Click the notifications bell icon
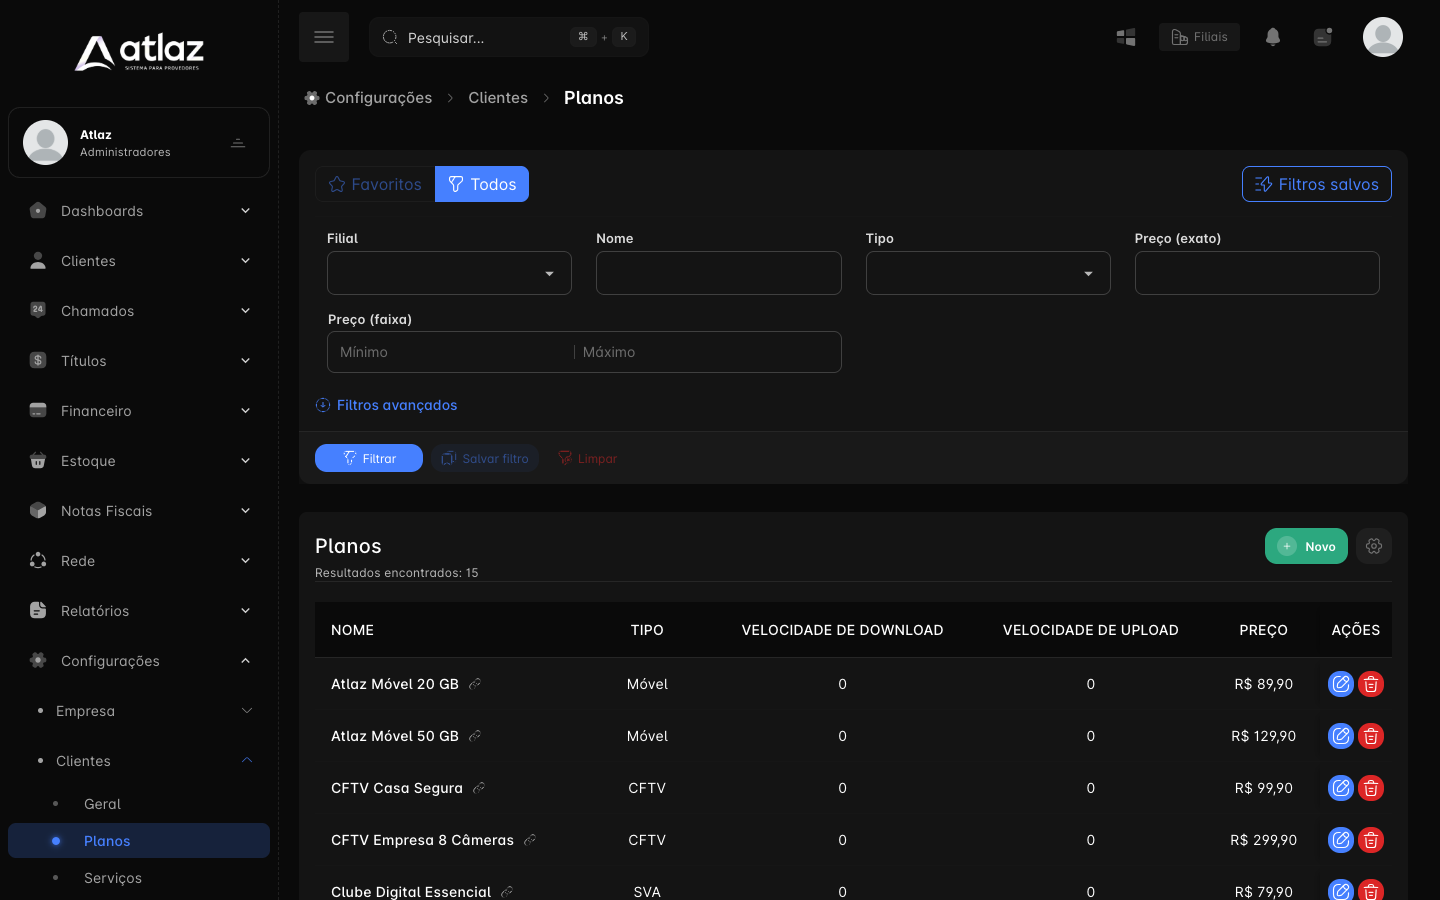Viewport: 1440px width, 900px height. pos(1272,37)
